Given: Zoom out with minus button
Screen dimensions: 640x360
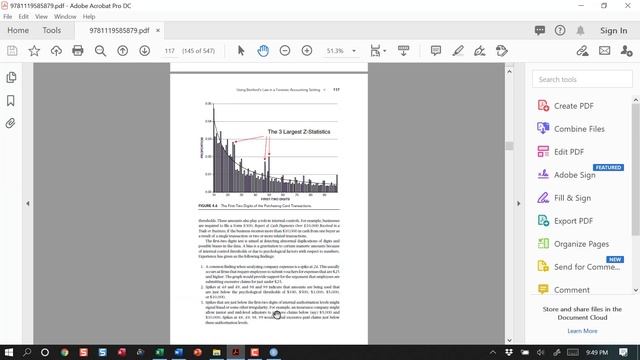Looking at the screenshot, I should (x=285, y=51).
